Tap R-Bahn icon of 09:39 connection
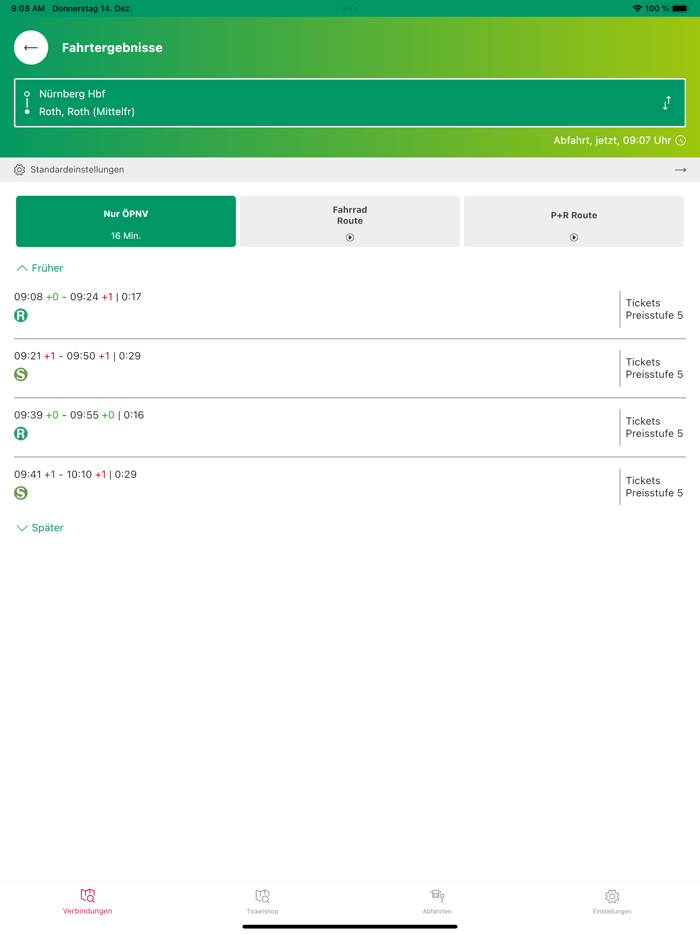Image resolution: width=700 pixels, height=934 pixels. tap(21, 433)
